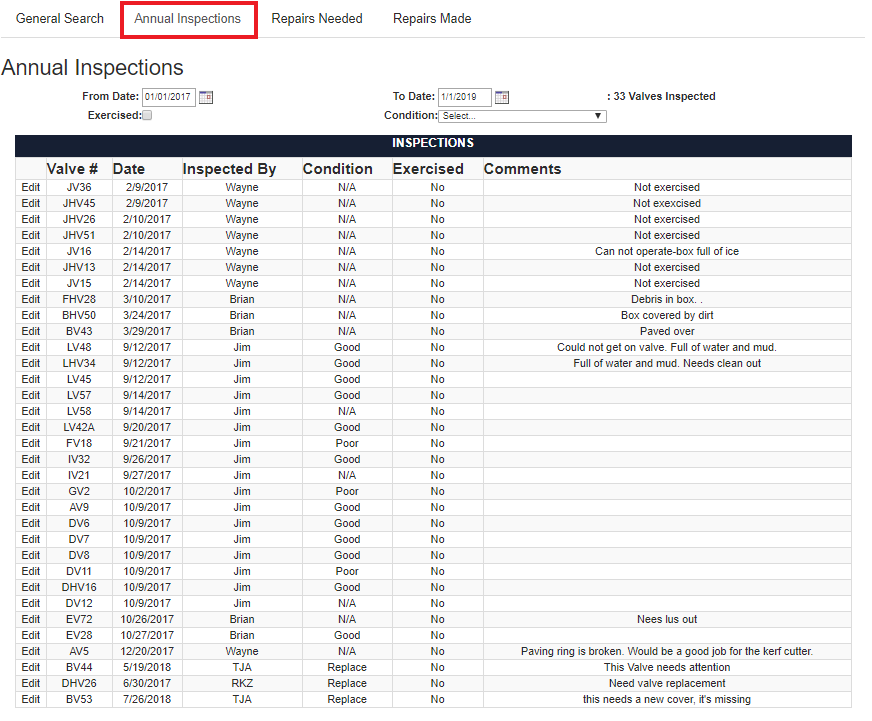Click comment 'Can not operate-box full of ice'

pyautogui.click(x=667, y=251)
